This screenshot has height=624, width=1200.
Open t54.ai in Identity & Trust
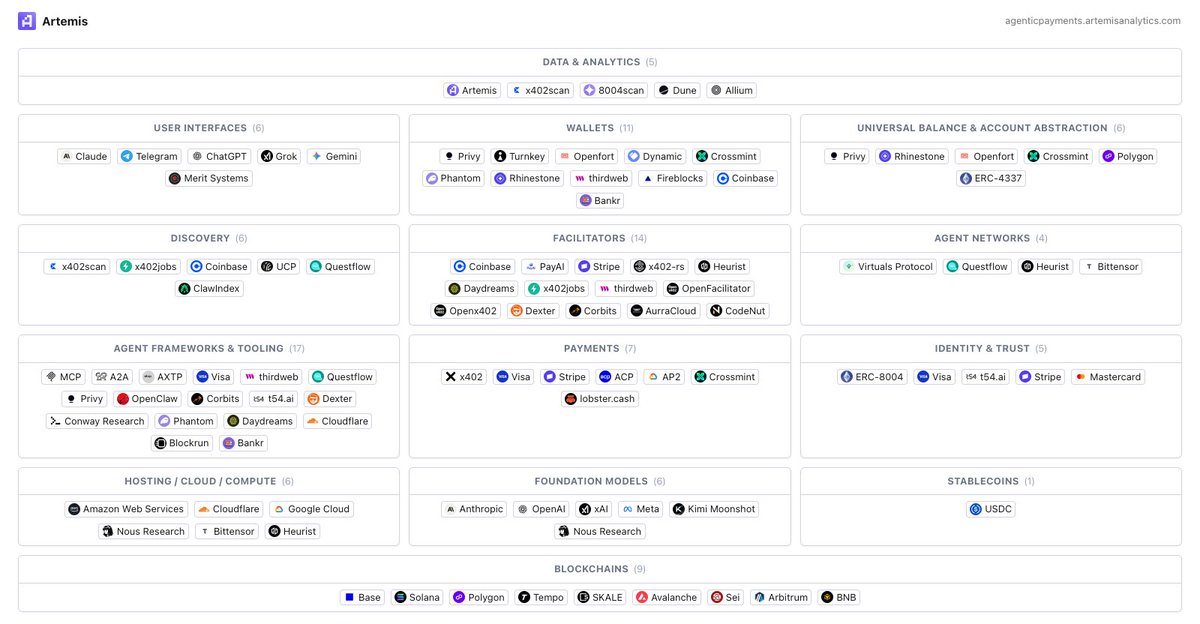(986, 376)
